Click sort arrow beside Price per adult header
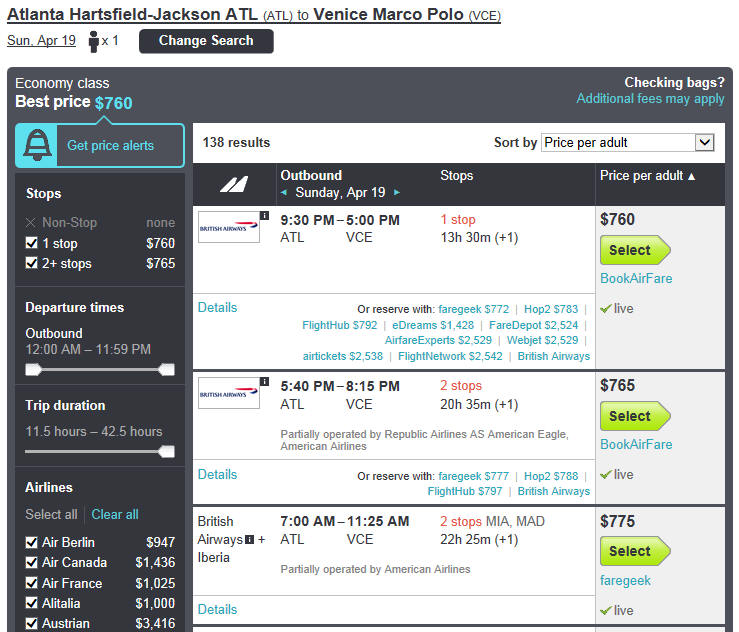Screen dimensions: 739x632 (x=691, y=176)
